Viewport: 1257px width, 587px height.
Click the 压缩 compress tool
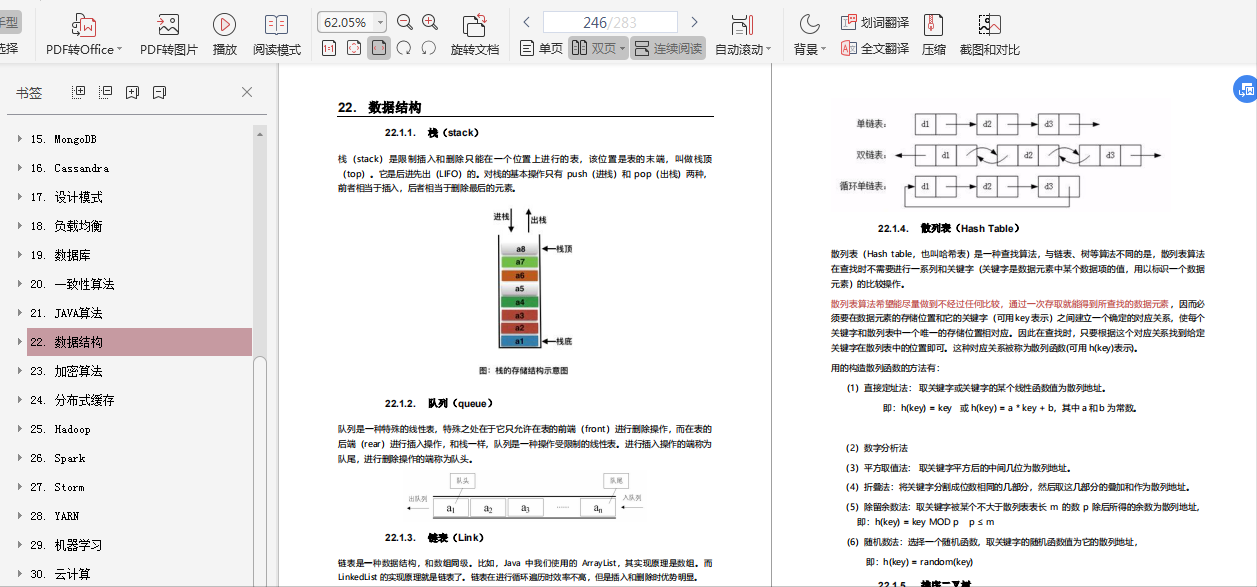coord(933,35)
